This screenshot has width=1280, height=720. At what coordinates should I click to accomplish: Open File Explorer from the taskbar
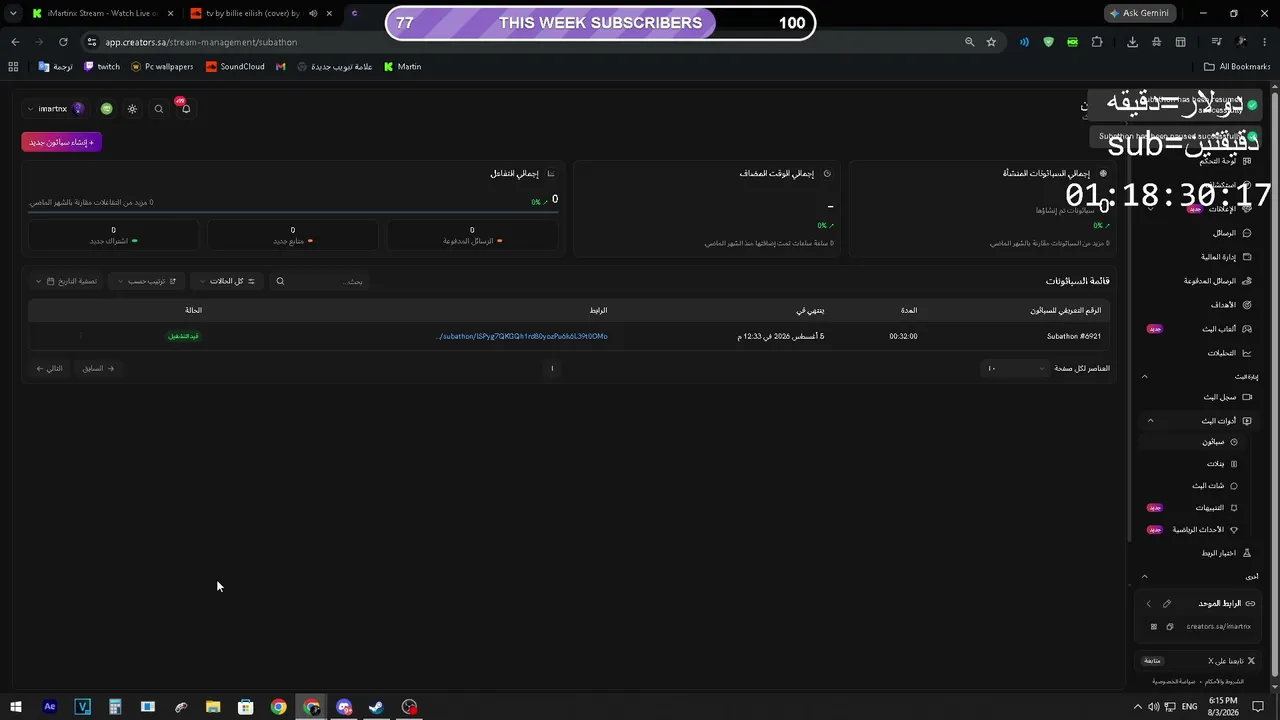click(x=213, y=707)
